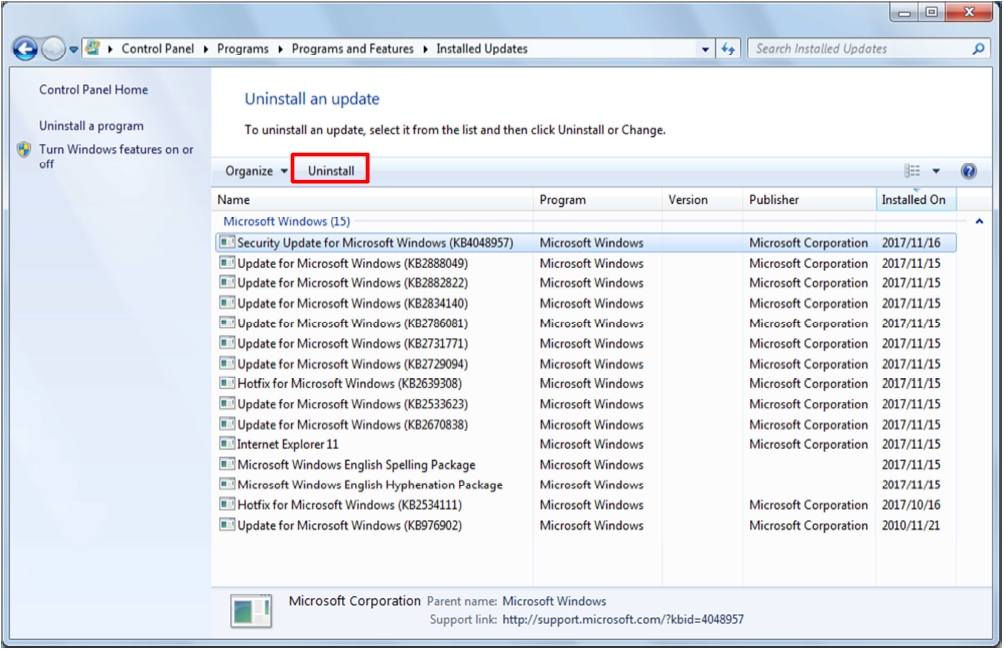Open the recent pages dropdown arrow
The image size is (1004, 649).
coord(74,49)
